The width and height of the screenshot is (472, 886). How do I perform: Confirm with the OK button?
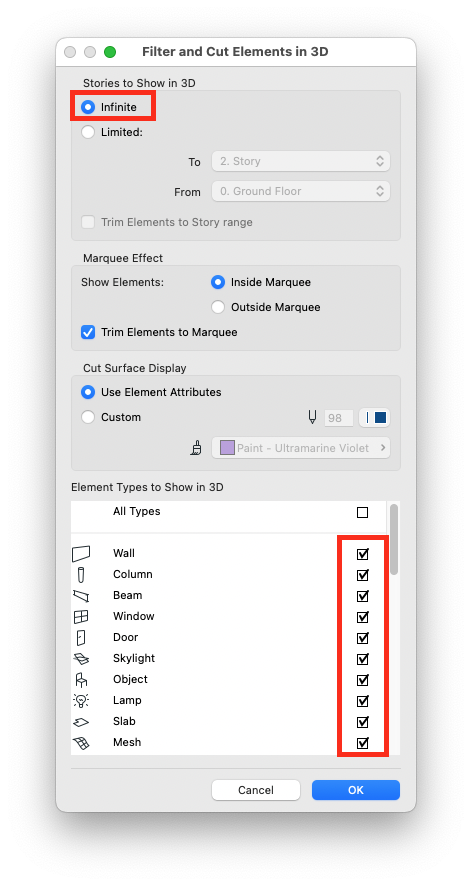pyautogui.click(x=356, y=790)
